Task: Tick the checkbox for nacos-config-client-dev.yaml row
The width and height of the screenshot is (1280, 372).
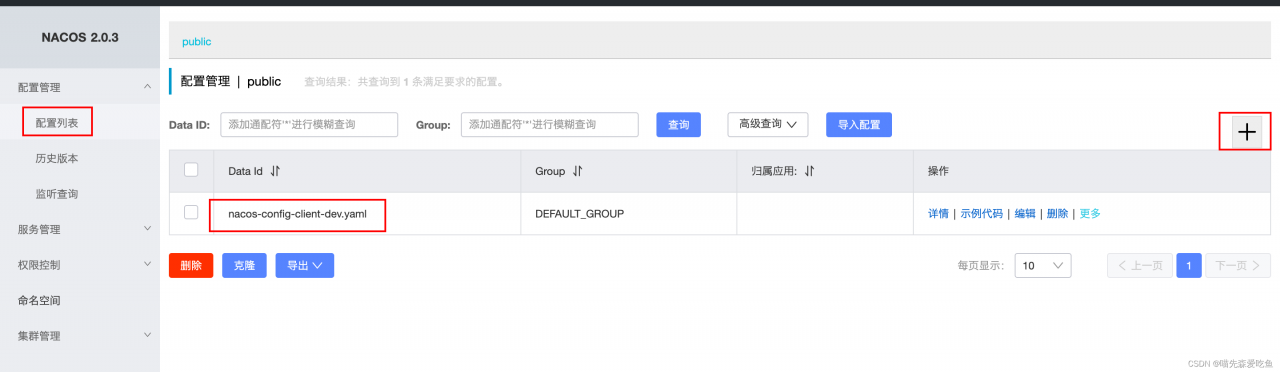Action: tap(191, 212)
